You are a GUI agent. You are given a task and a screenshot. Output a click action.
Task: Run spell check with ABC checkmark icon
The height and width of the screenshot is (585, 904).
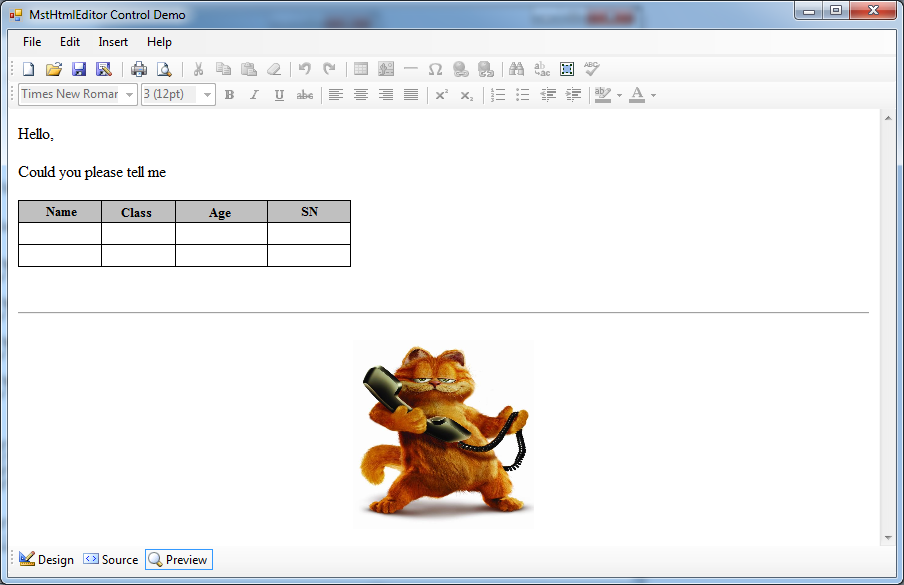coord(592,69)
